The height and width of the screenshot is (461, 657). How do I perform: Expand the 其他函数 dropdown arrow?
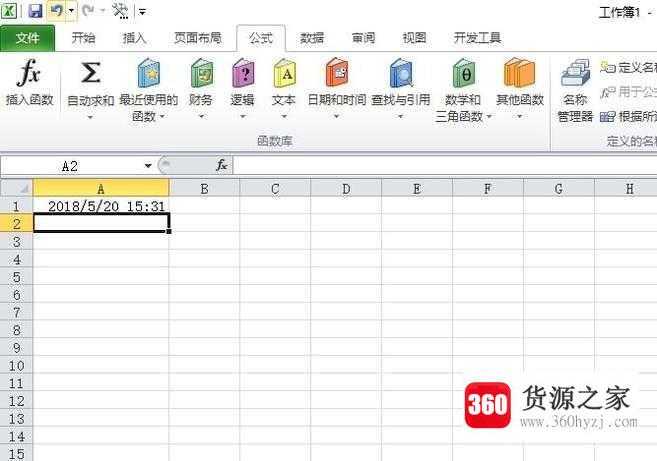(x=520, y=117)
